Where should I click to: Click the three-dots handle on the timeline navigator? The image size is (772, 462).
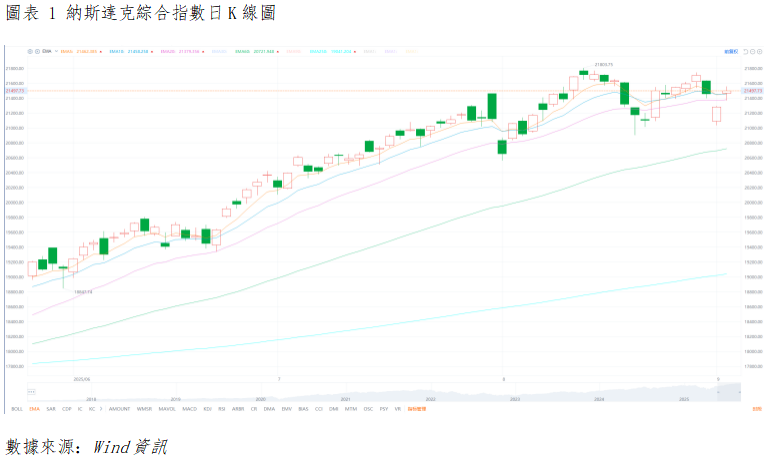click(x=31, y=392)
